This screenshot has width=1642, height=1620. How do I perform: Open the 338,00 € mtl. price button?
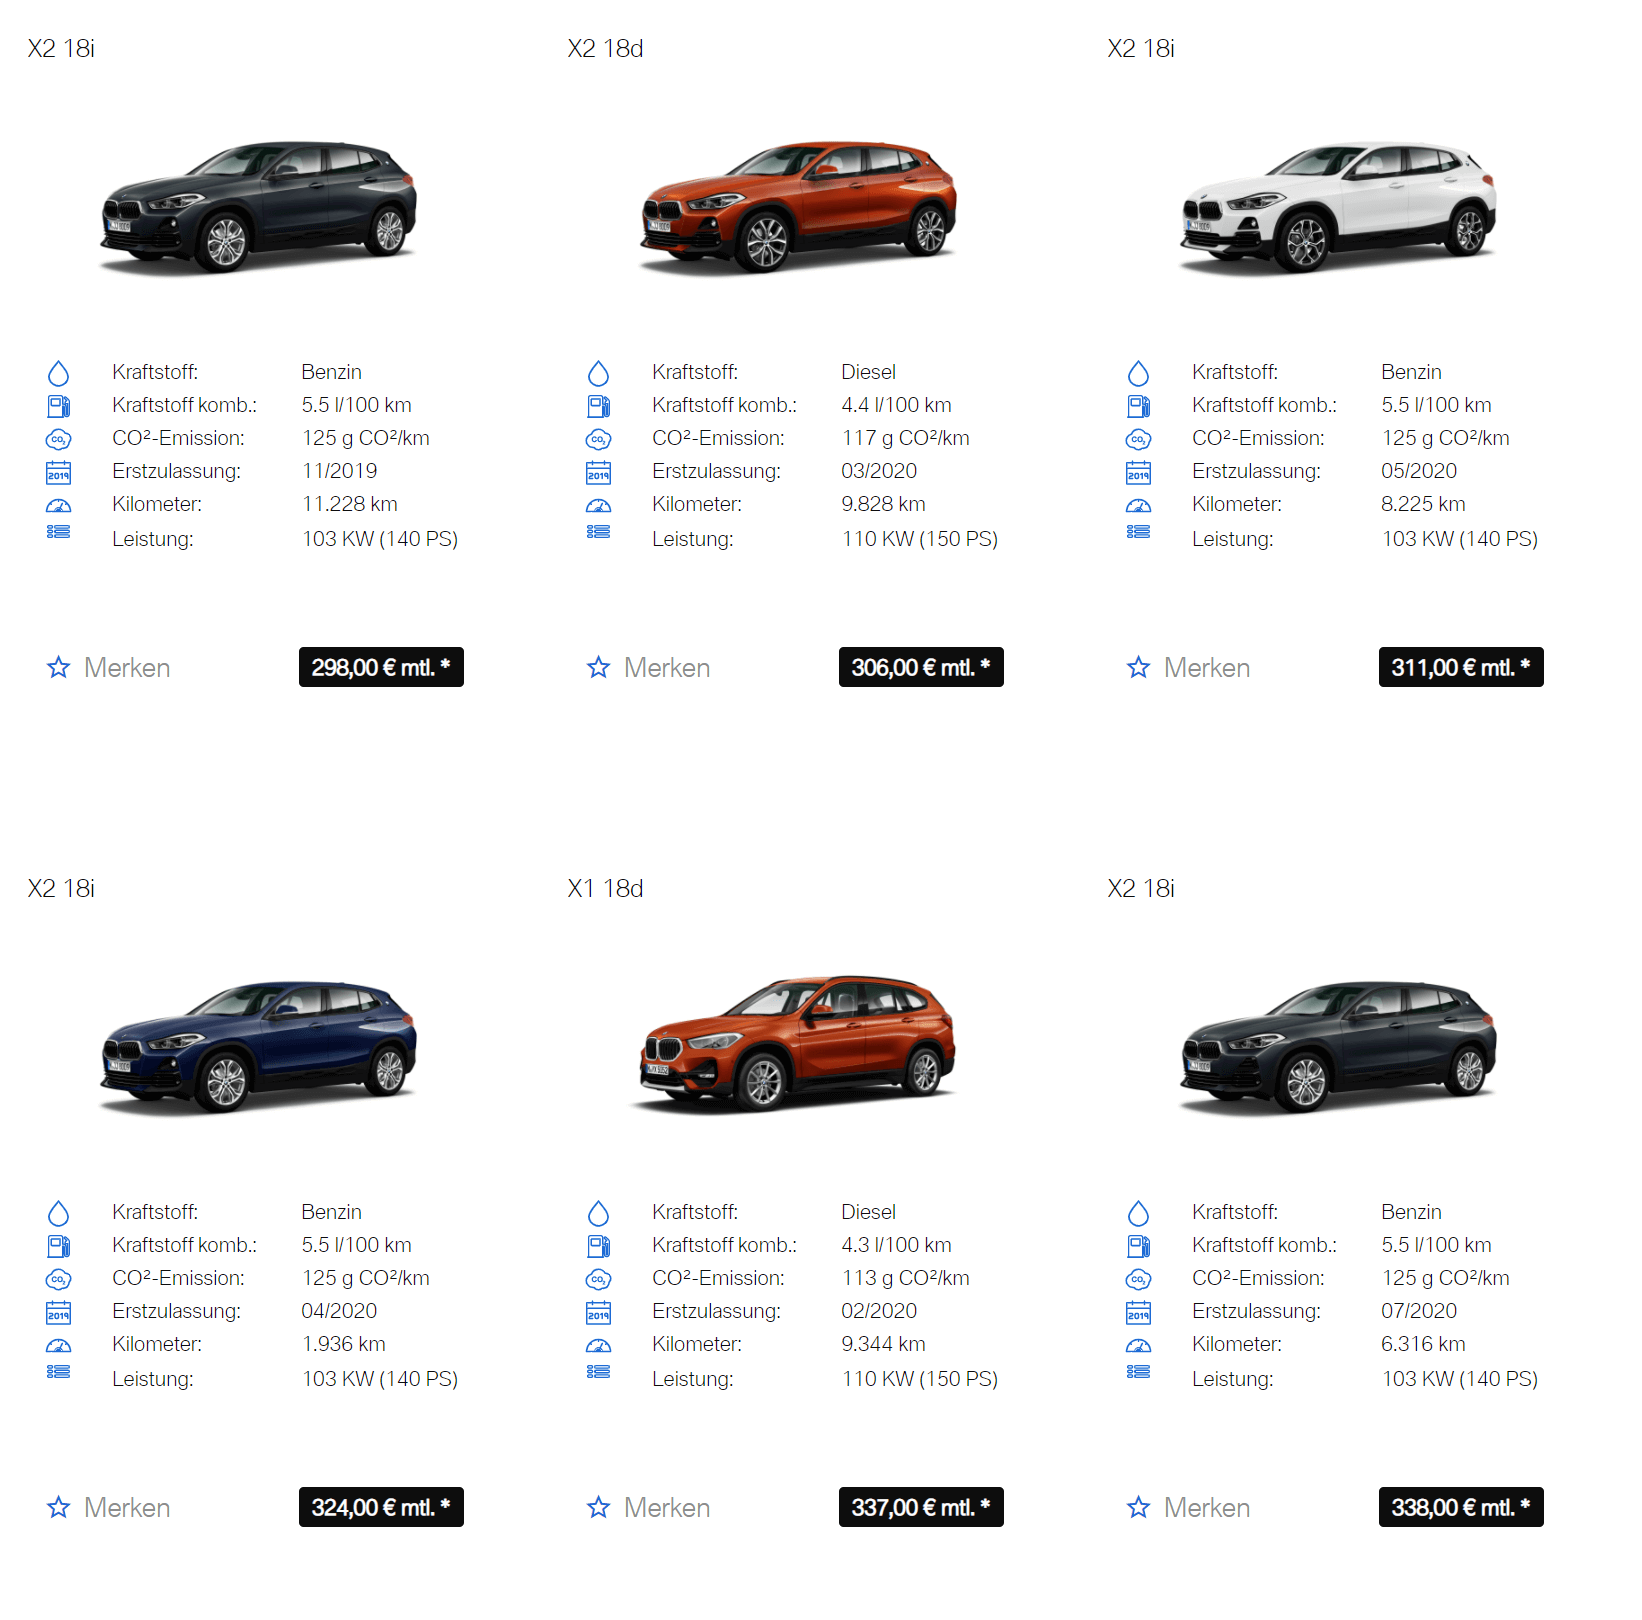(x=1461, y=1507)
